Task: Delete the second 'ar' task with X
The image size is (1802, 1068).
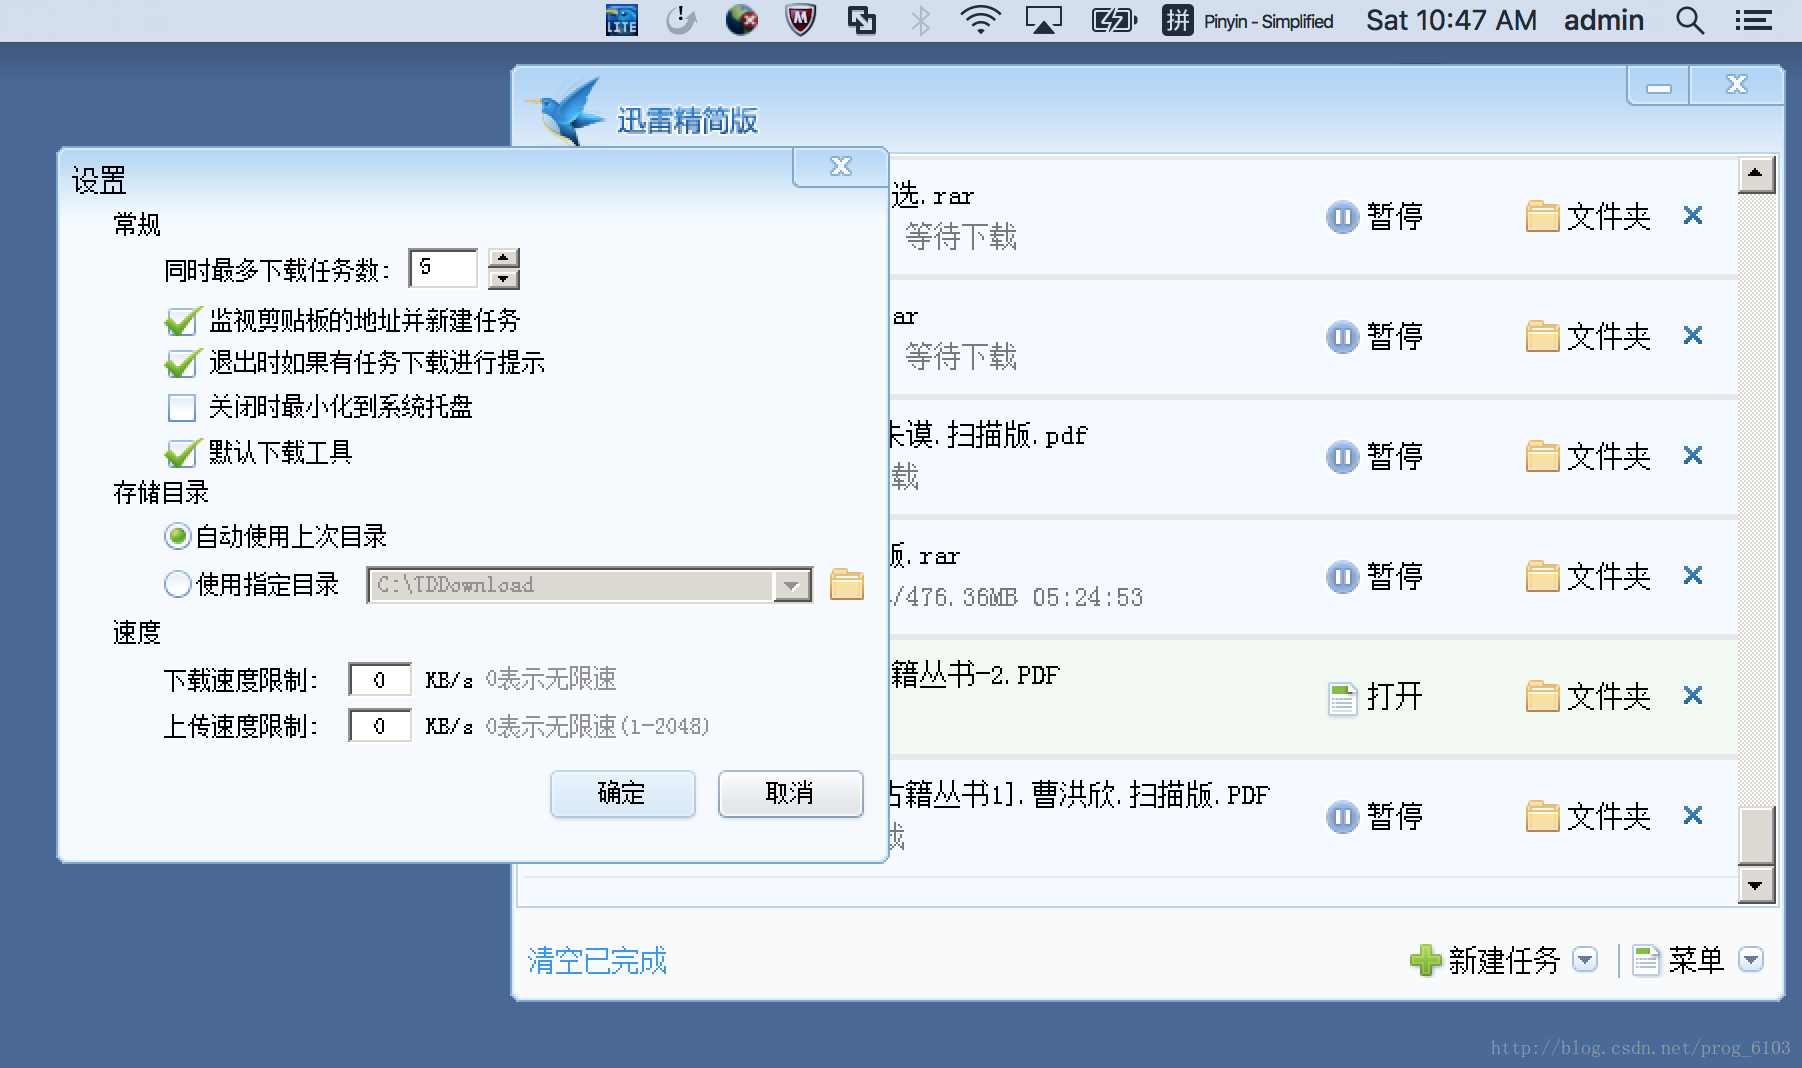Action: coord(1693,335)
